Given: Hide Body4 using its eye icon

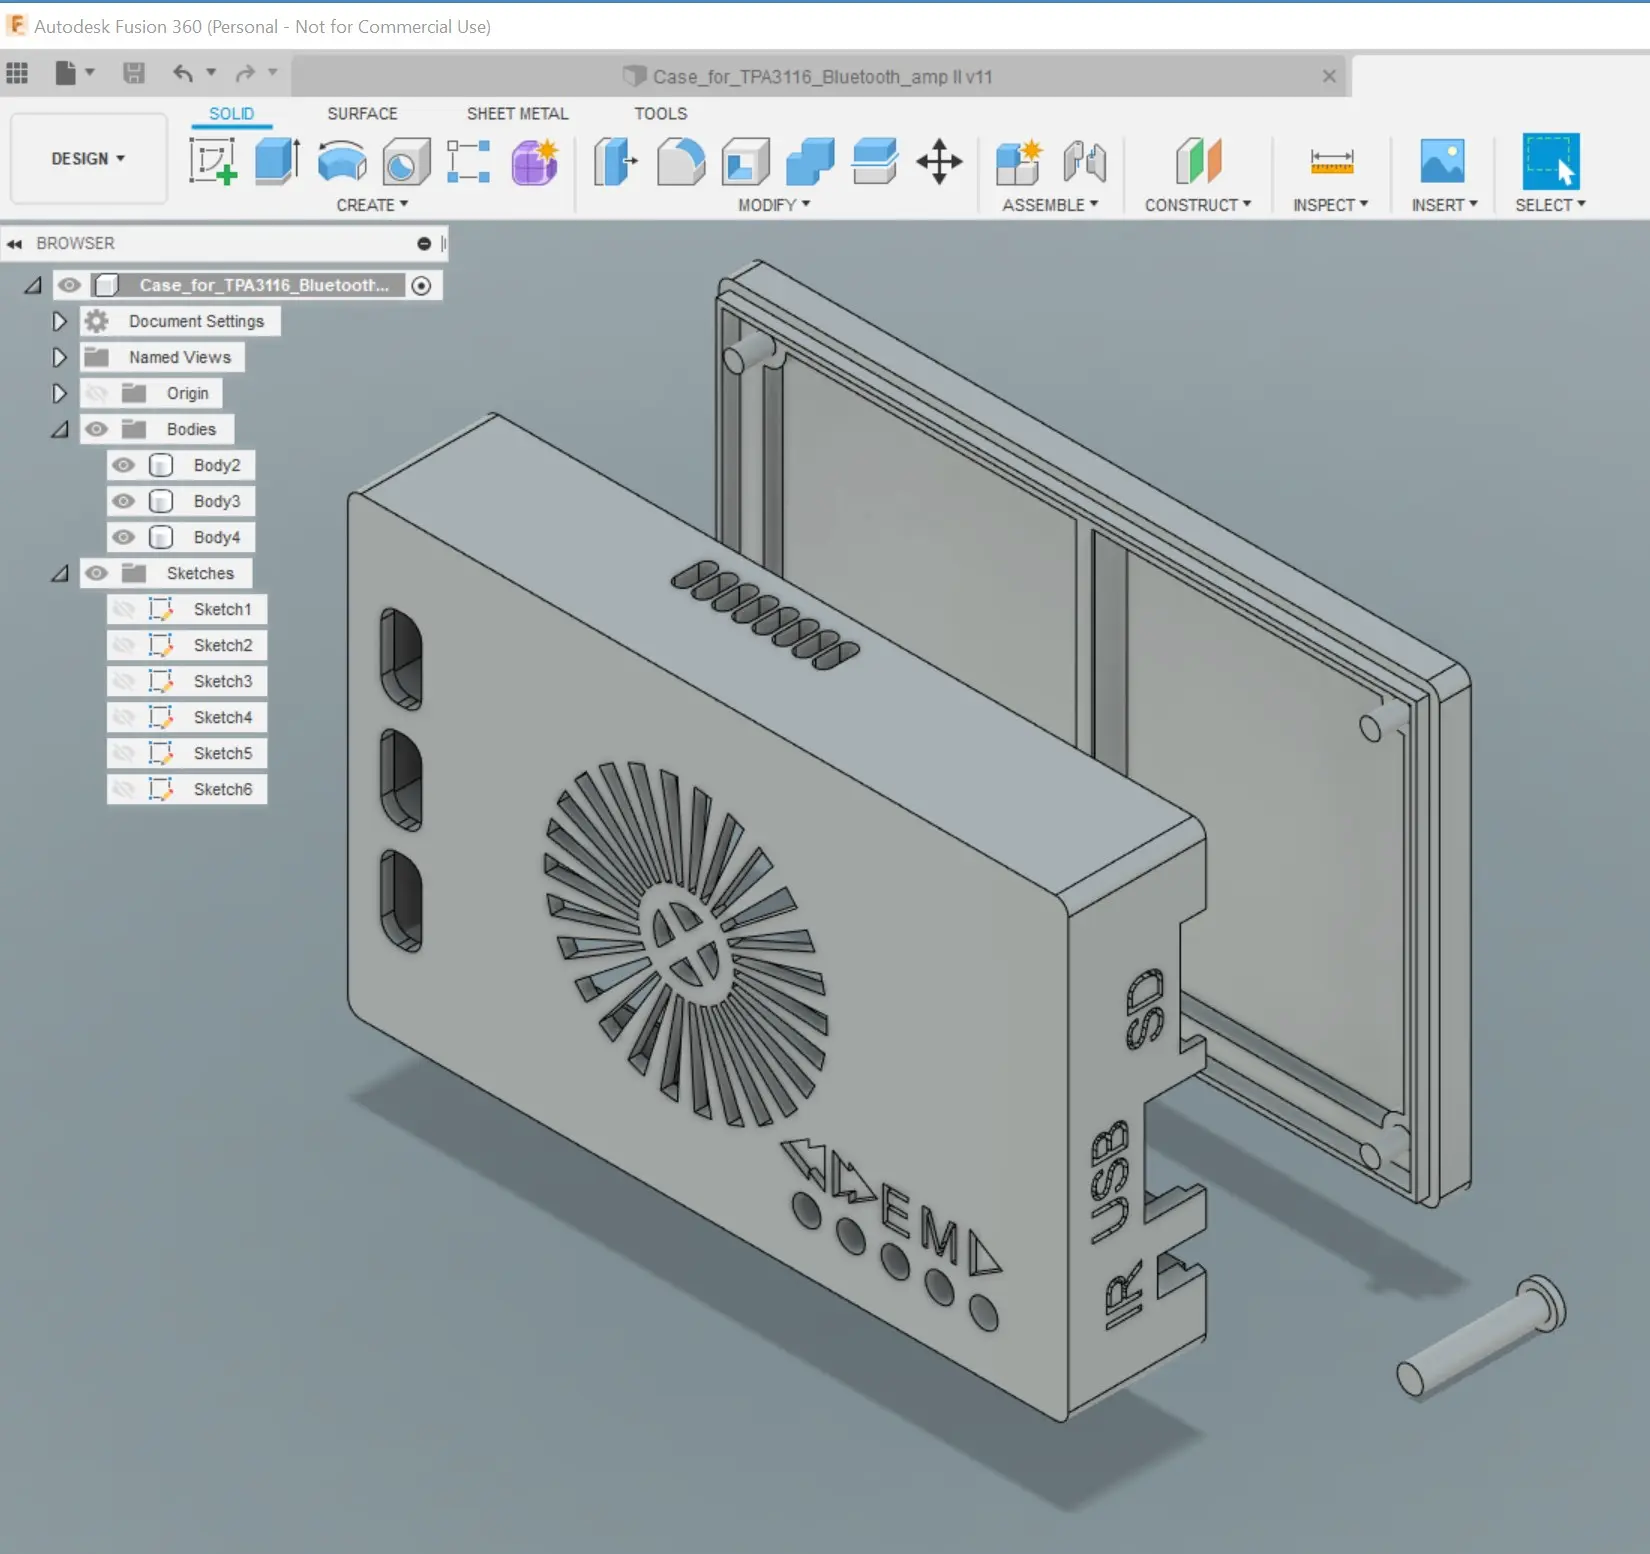Looking at the screenshot, I should tap(123, 537).
